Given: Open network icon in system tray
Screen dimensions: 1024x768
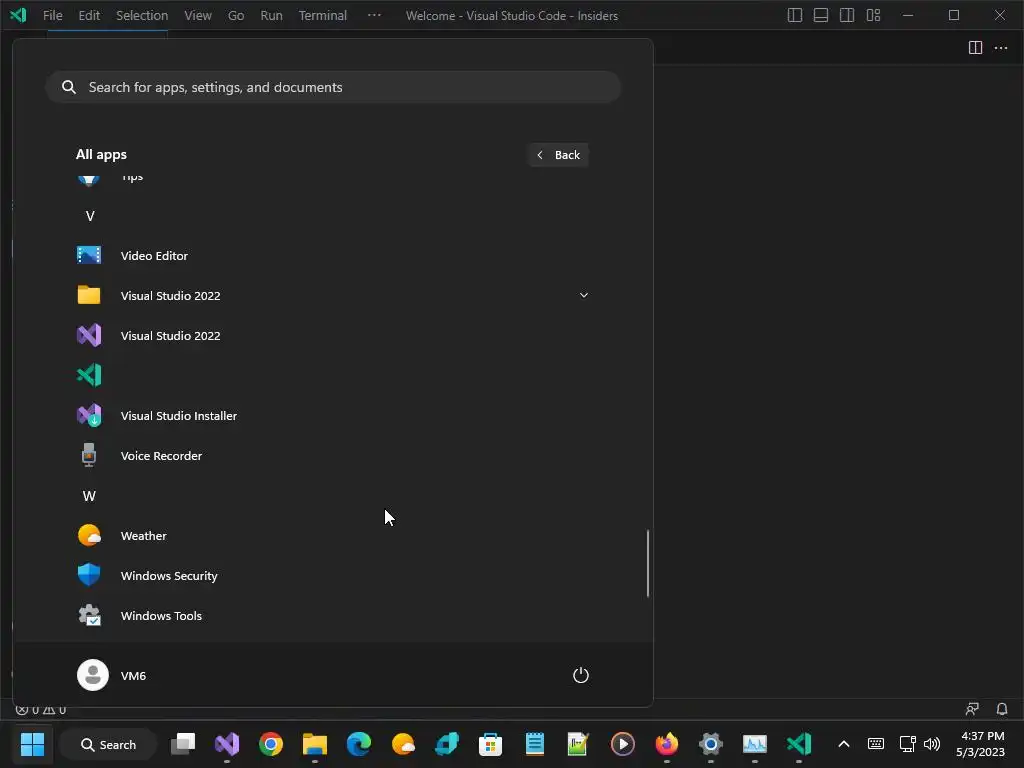Looking at the screenshot, I should tap(907, 744).
